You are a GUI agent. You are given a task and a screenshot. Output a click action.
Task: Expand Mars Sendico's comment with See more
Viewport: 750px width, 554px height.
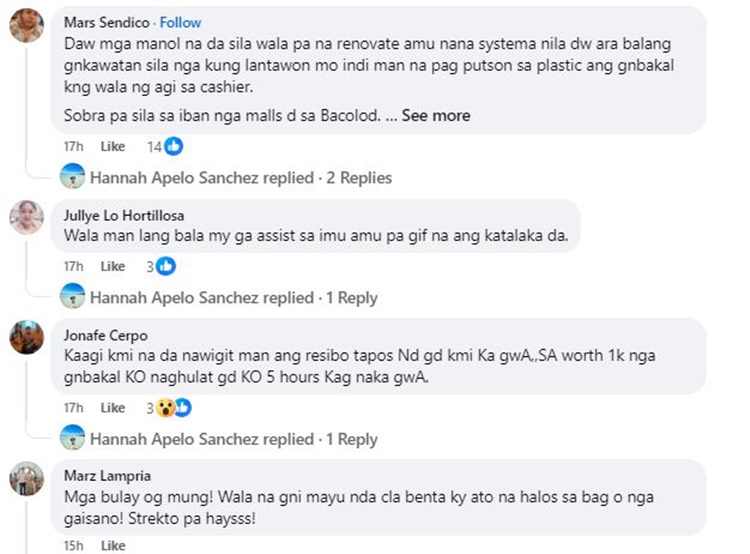click(436, 116)
